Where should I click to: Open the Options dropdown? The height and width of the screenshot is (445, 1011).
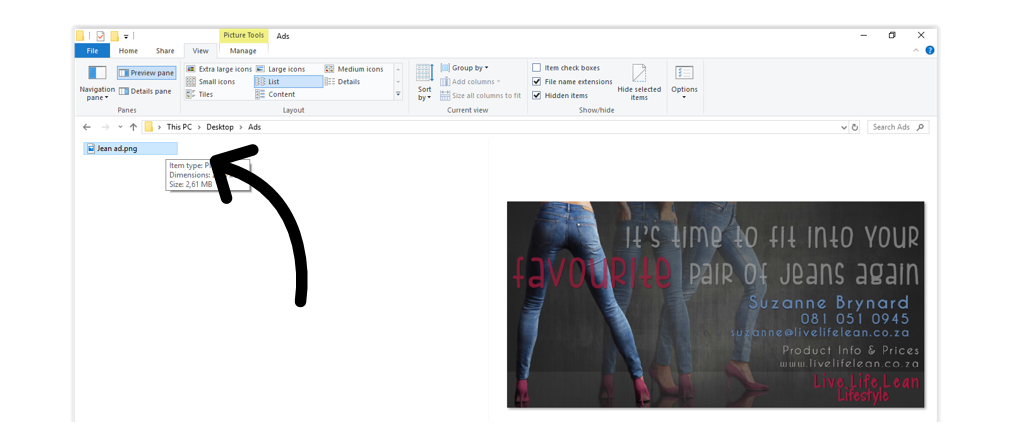[x=684, y=83]
